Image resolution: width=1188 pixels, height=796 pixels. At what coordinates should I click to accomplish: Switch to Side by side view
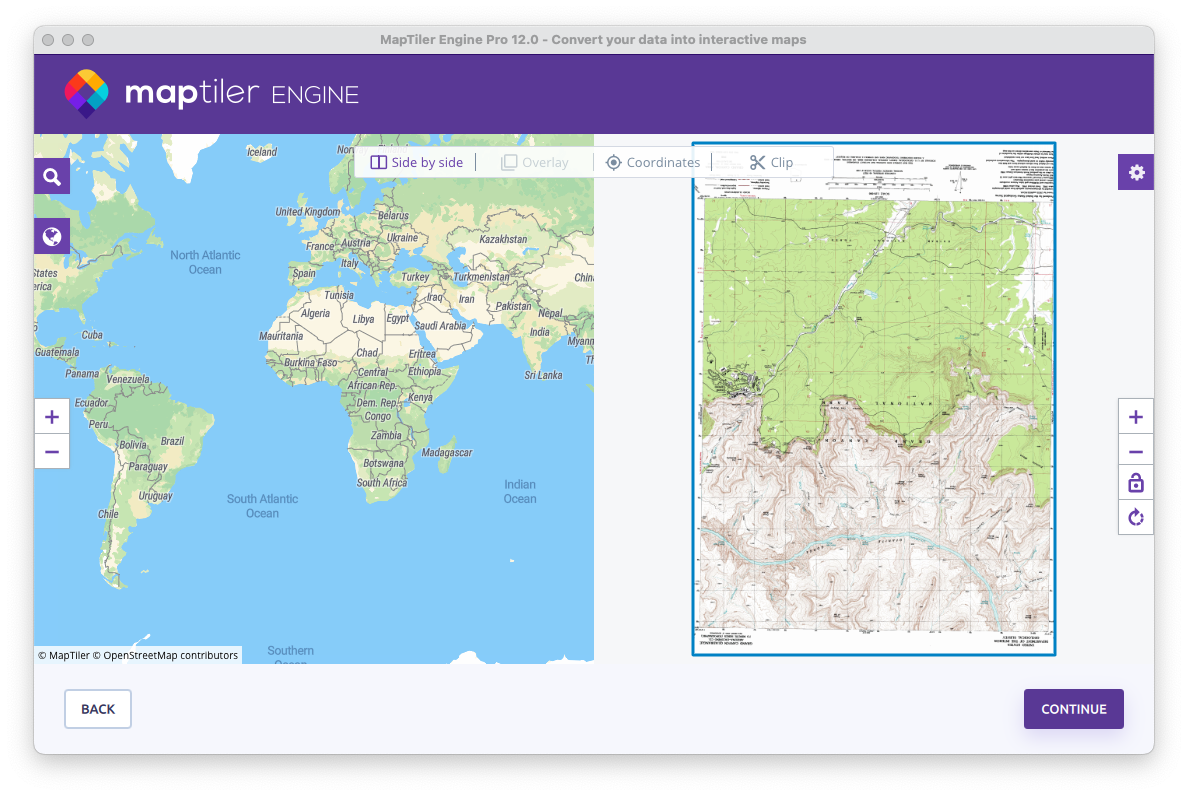pyautogui.click(x=417, y=162)
